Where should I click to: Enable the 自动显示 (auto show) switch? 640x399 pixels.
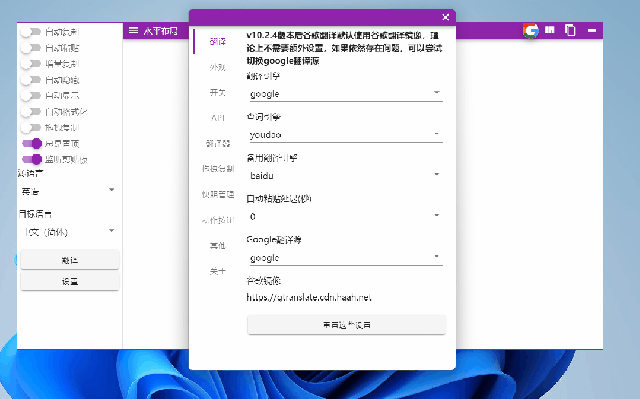pyautogui.click(x=31, y=95)
